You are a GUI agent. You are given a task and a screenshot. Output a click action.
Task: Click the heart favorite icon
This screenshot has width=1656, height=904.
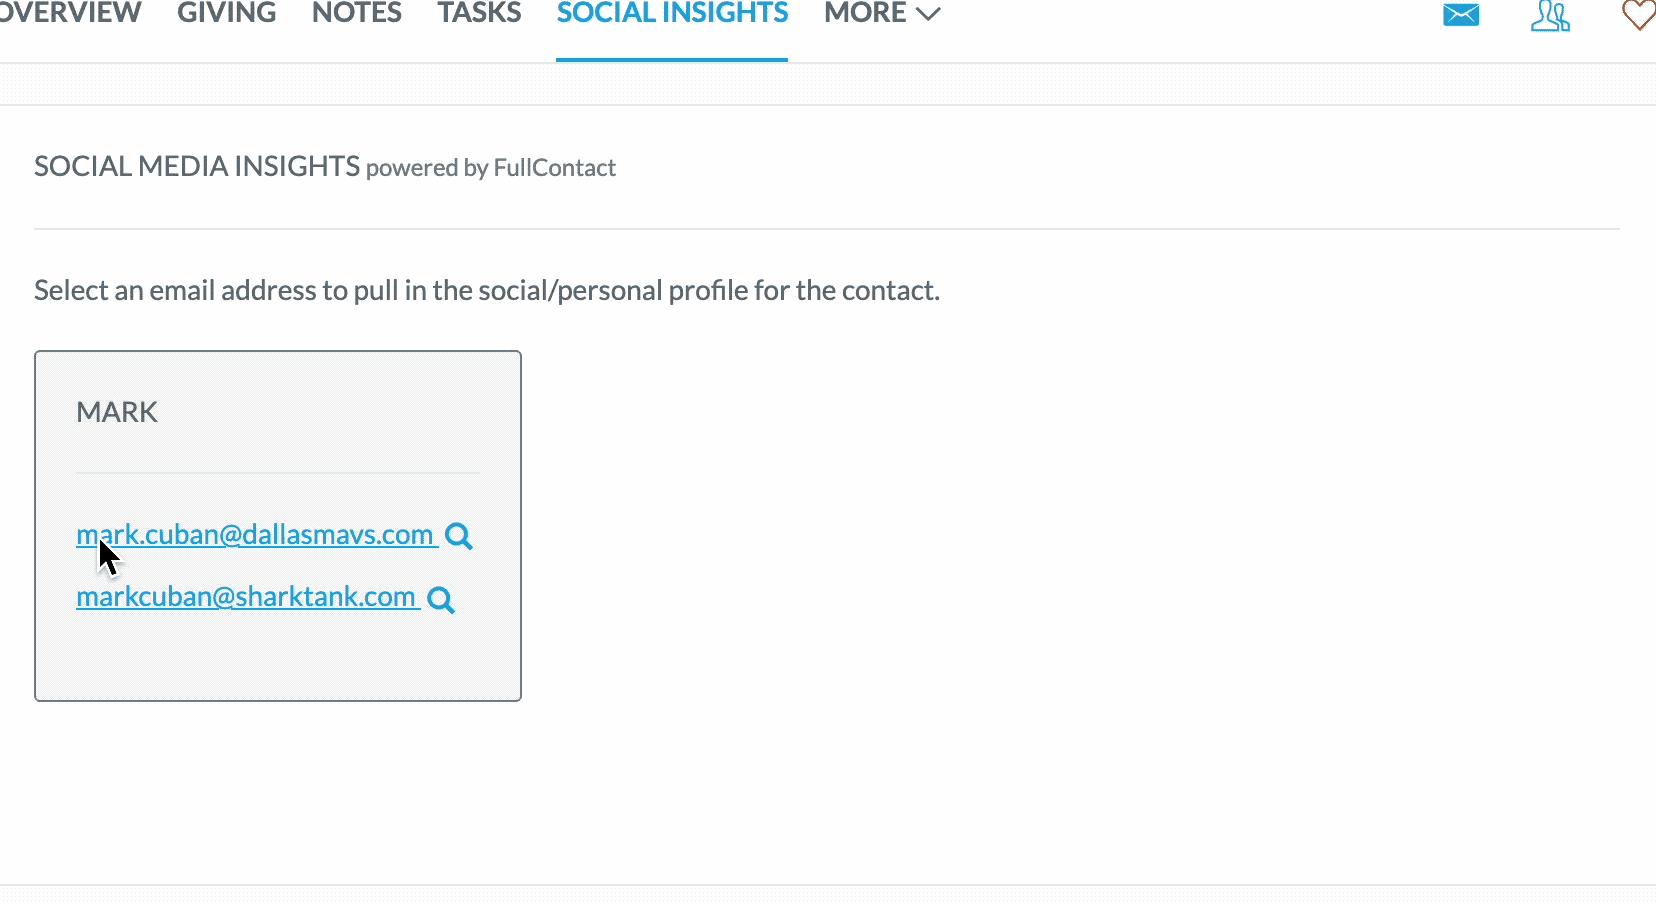click(1639, 15)
